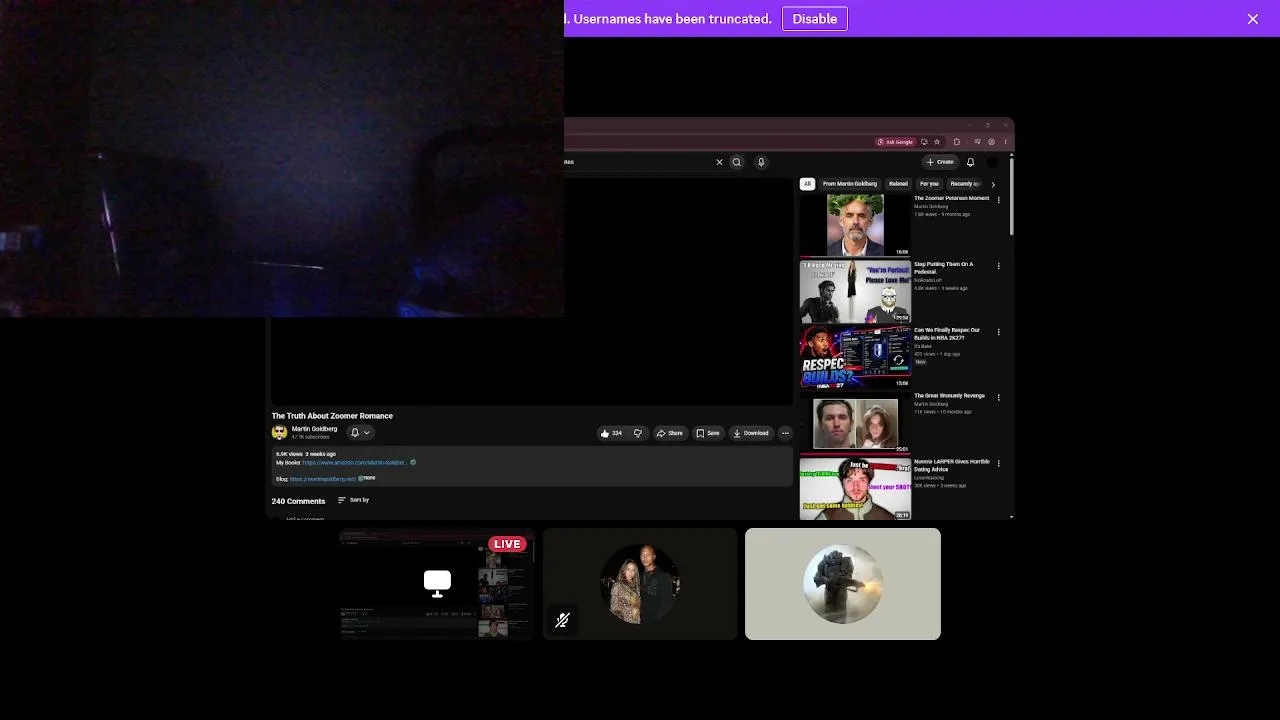The height and width of the screenshot is (720, 1280).
Task: Click the Ask Google button in Chrome
Action: (896, 142)
